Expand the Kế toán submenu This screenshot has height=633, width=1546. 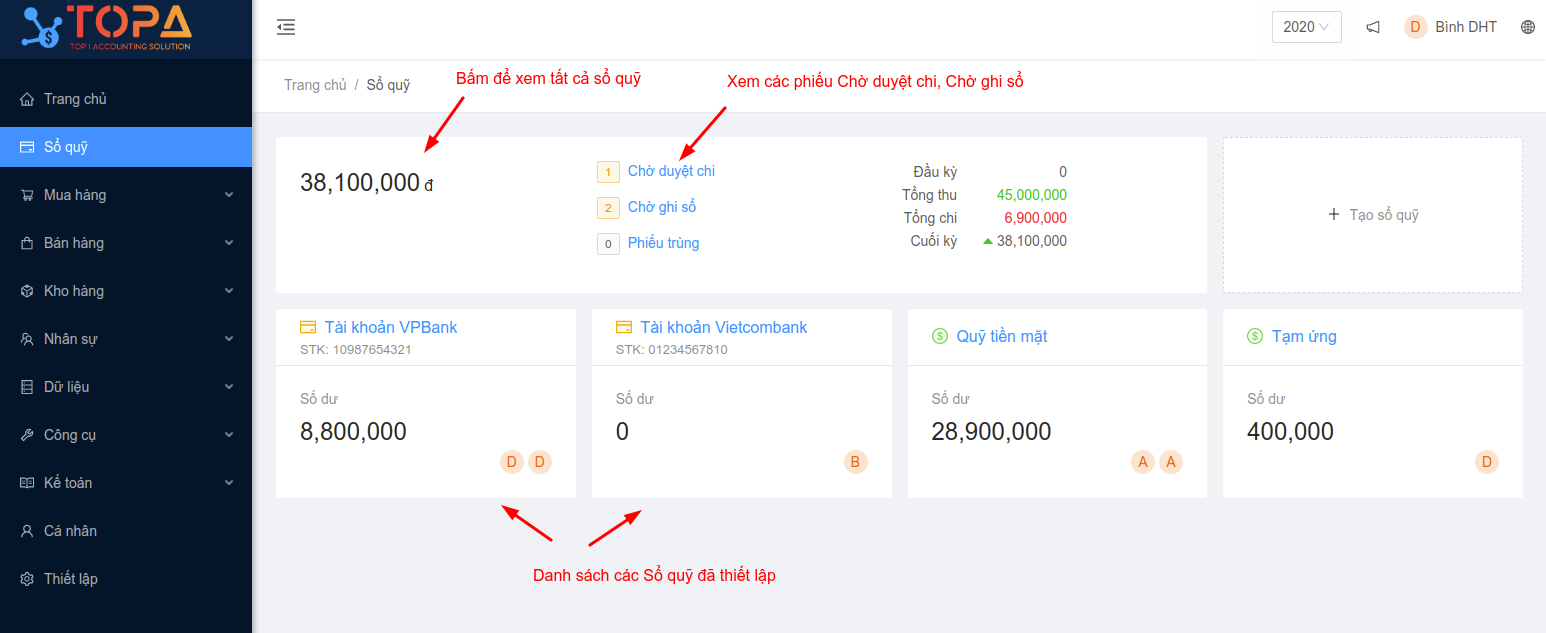point(125,483)
